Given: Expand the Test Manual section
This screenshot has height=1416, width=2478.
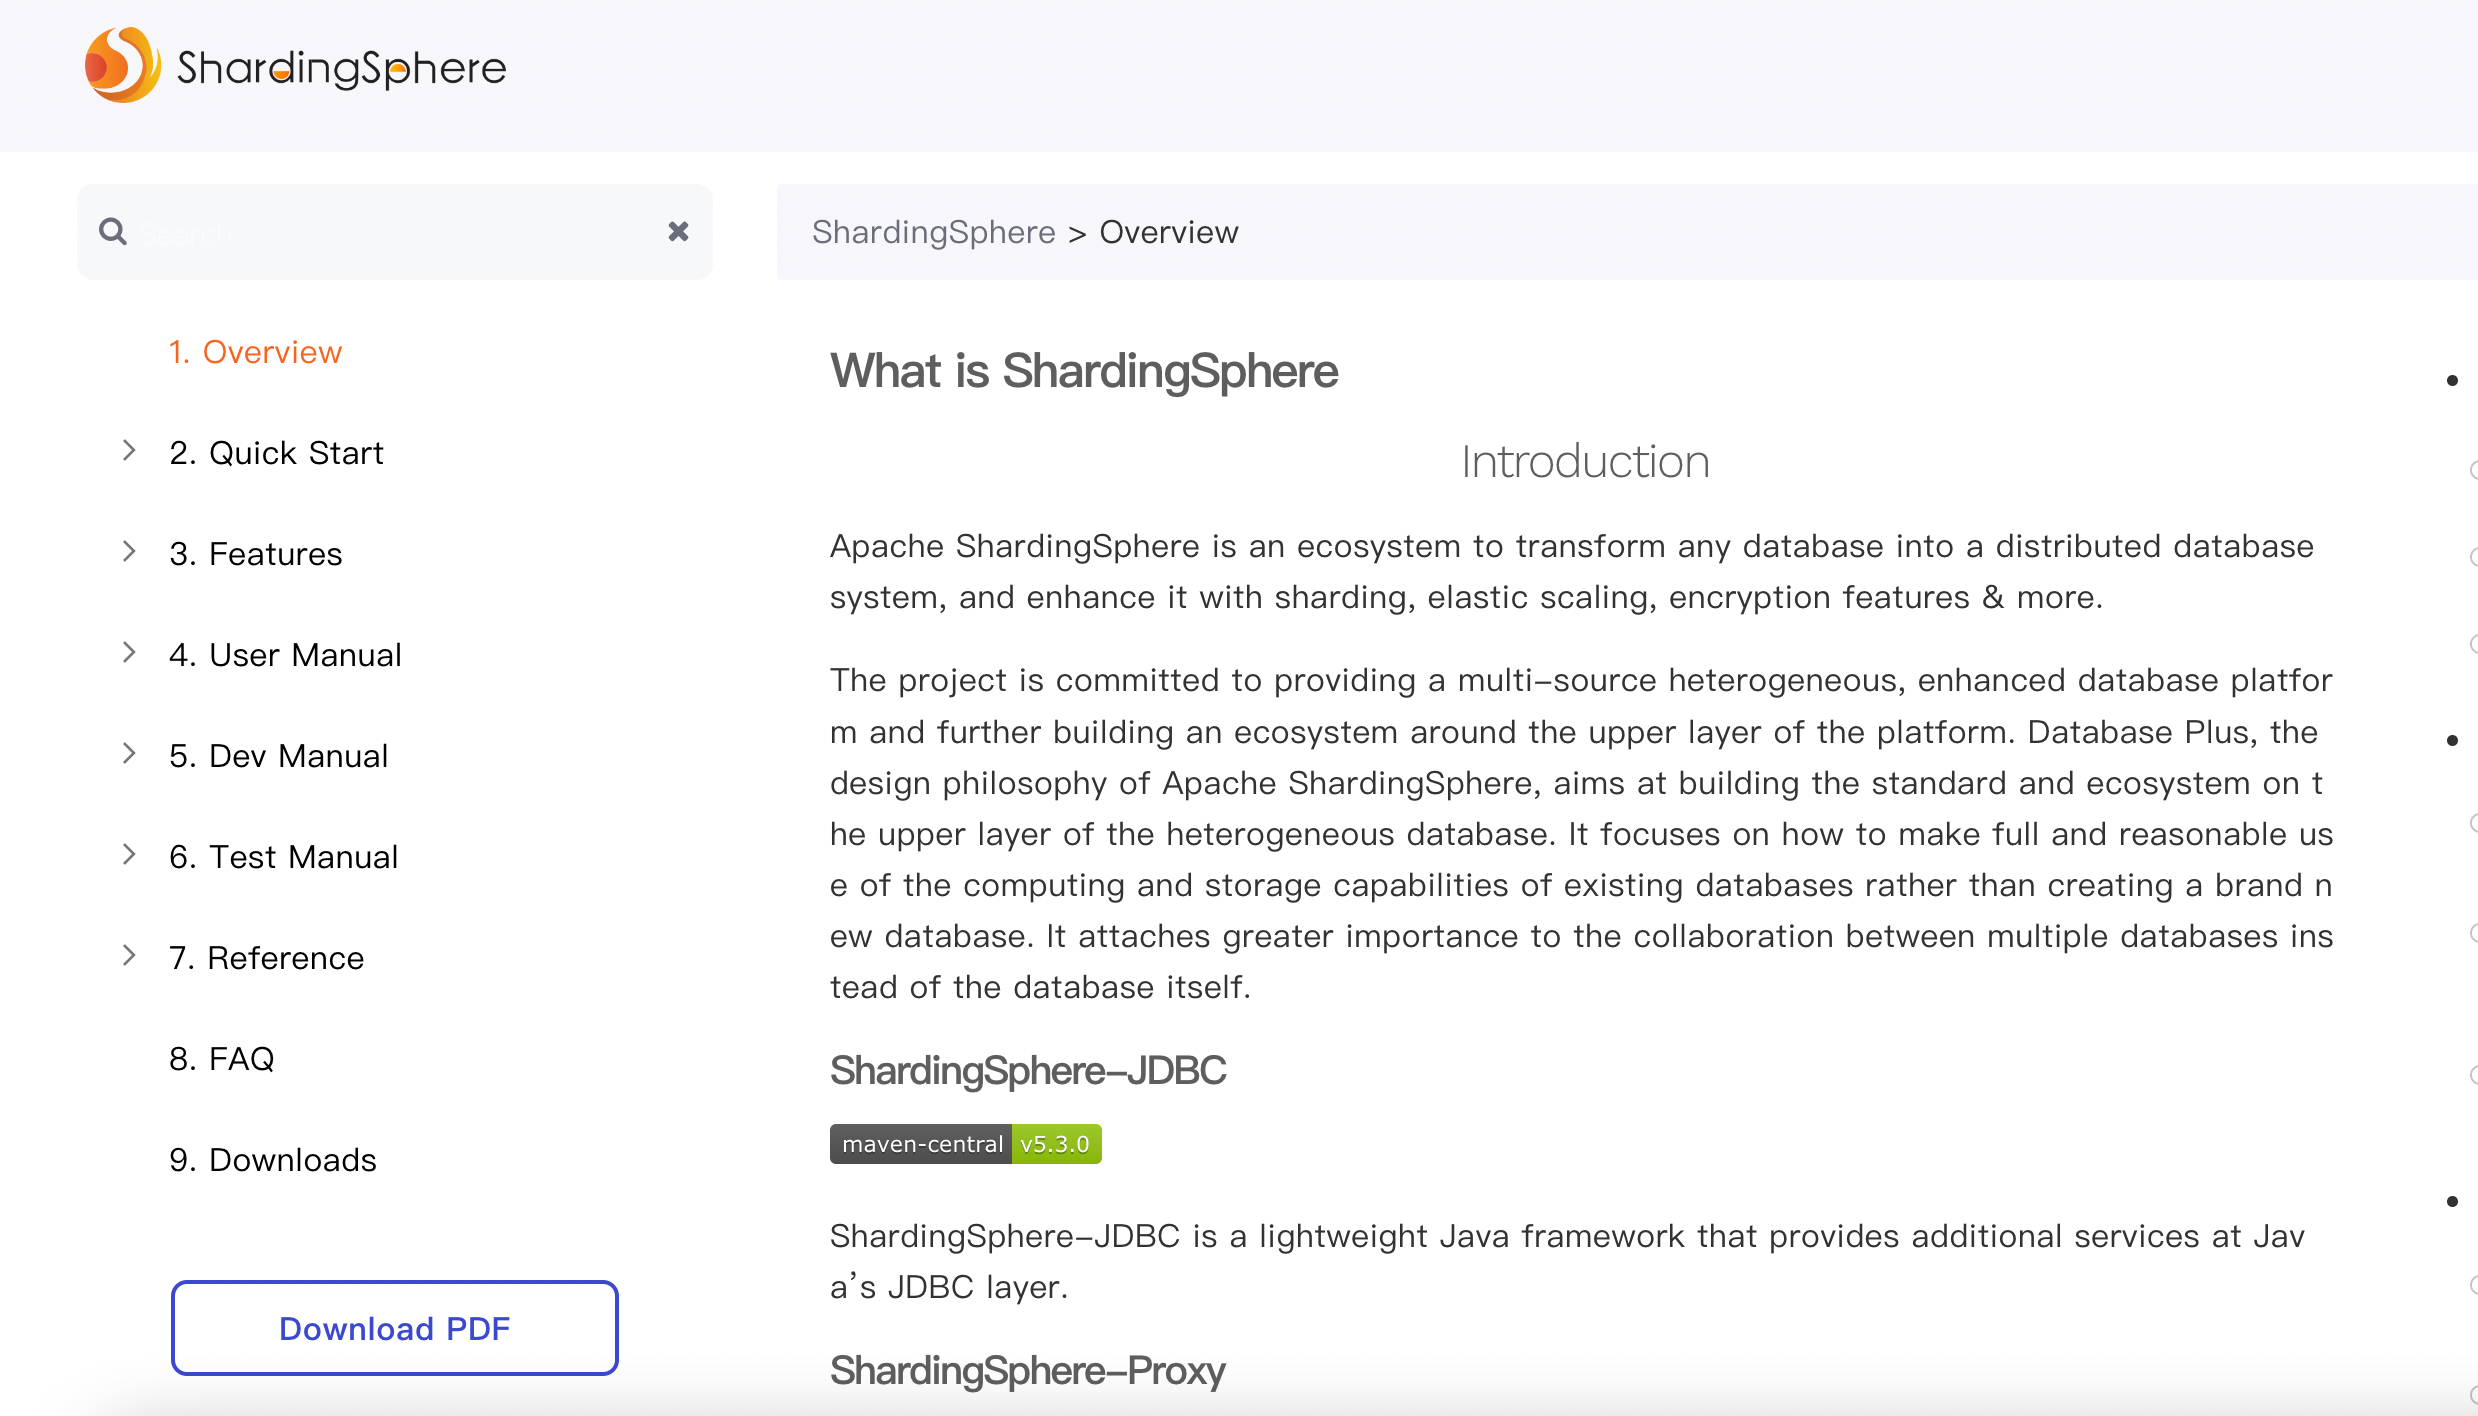Looking at the screenshot, I should point(129,854).
